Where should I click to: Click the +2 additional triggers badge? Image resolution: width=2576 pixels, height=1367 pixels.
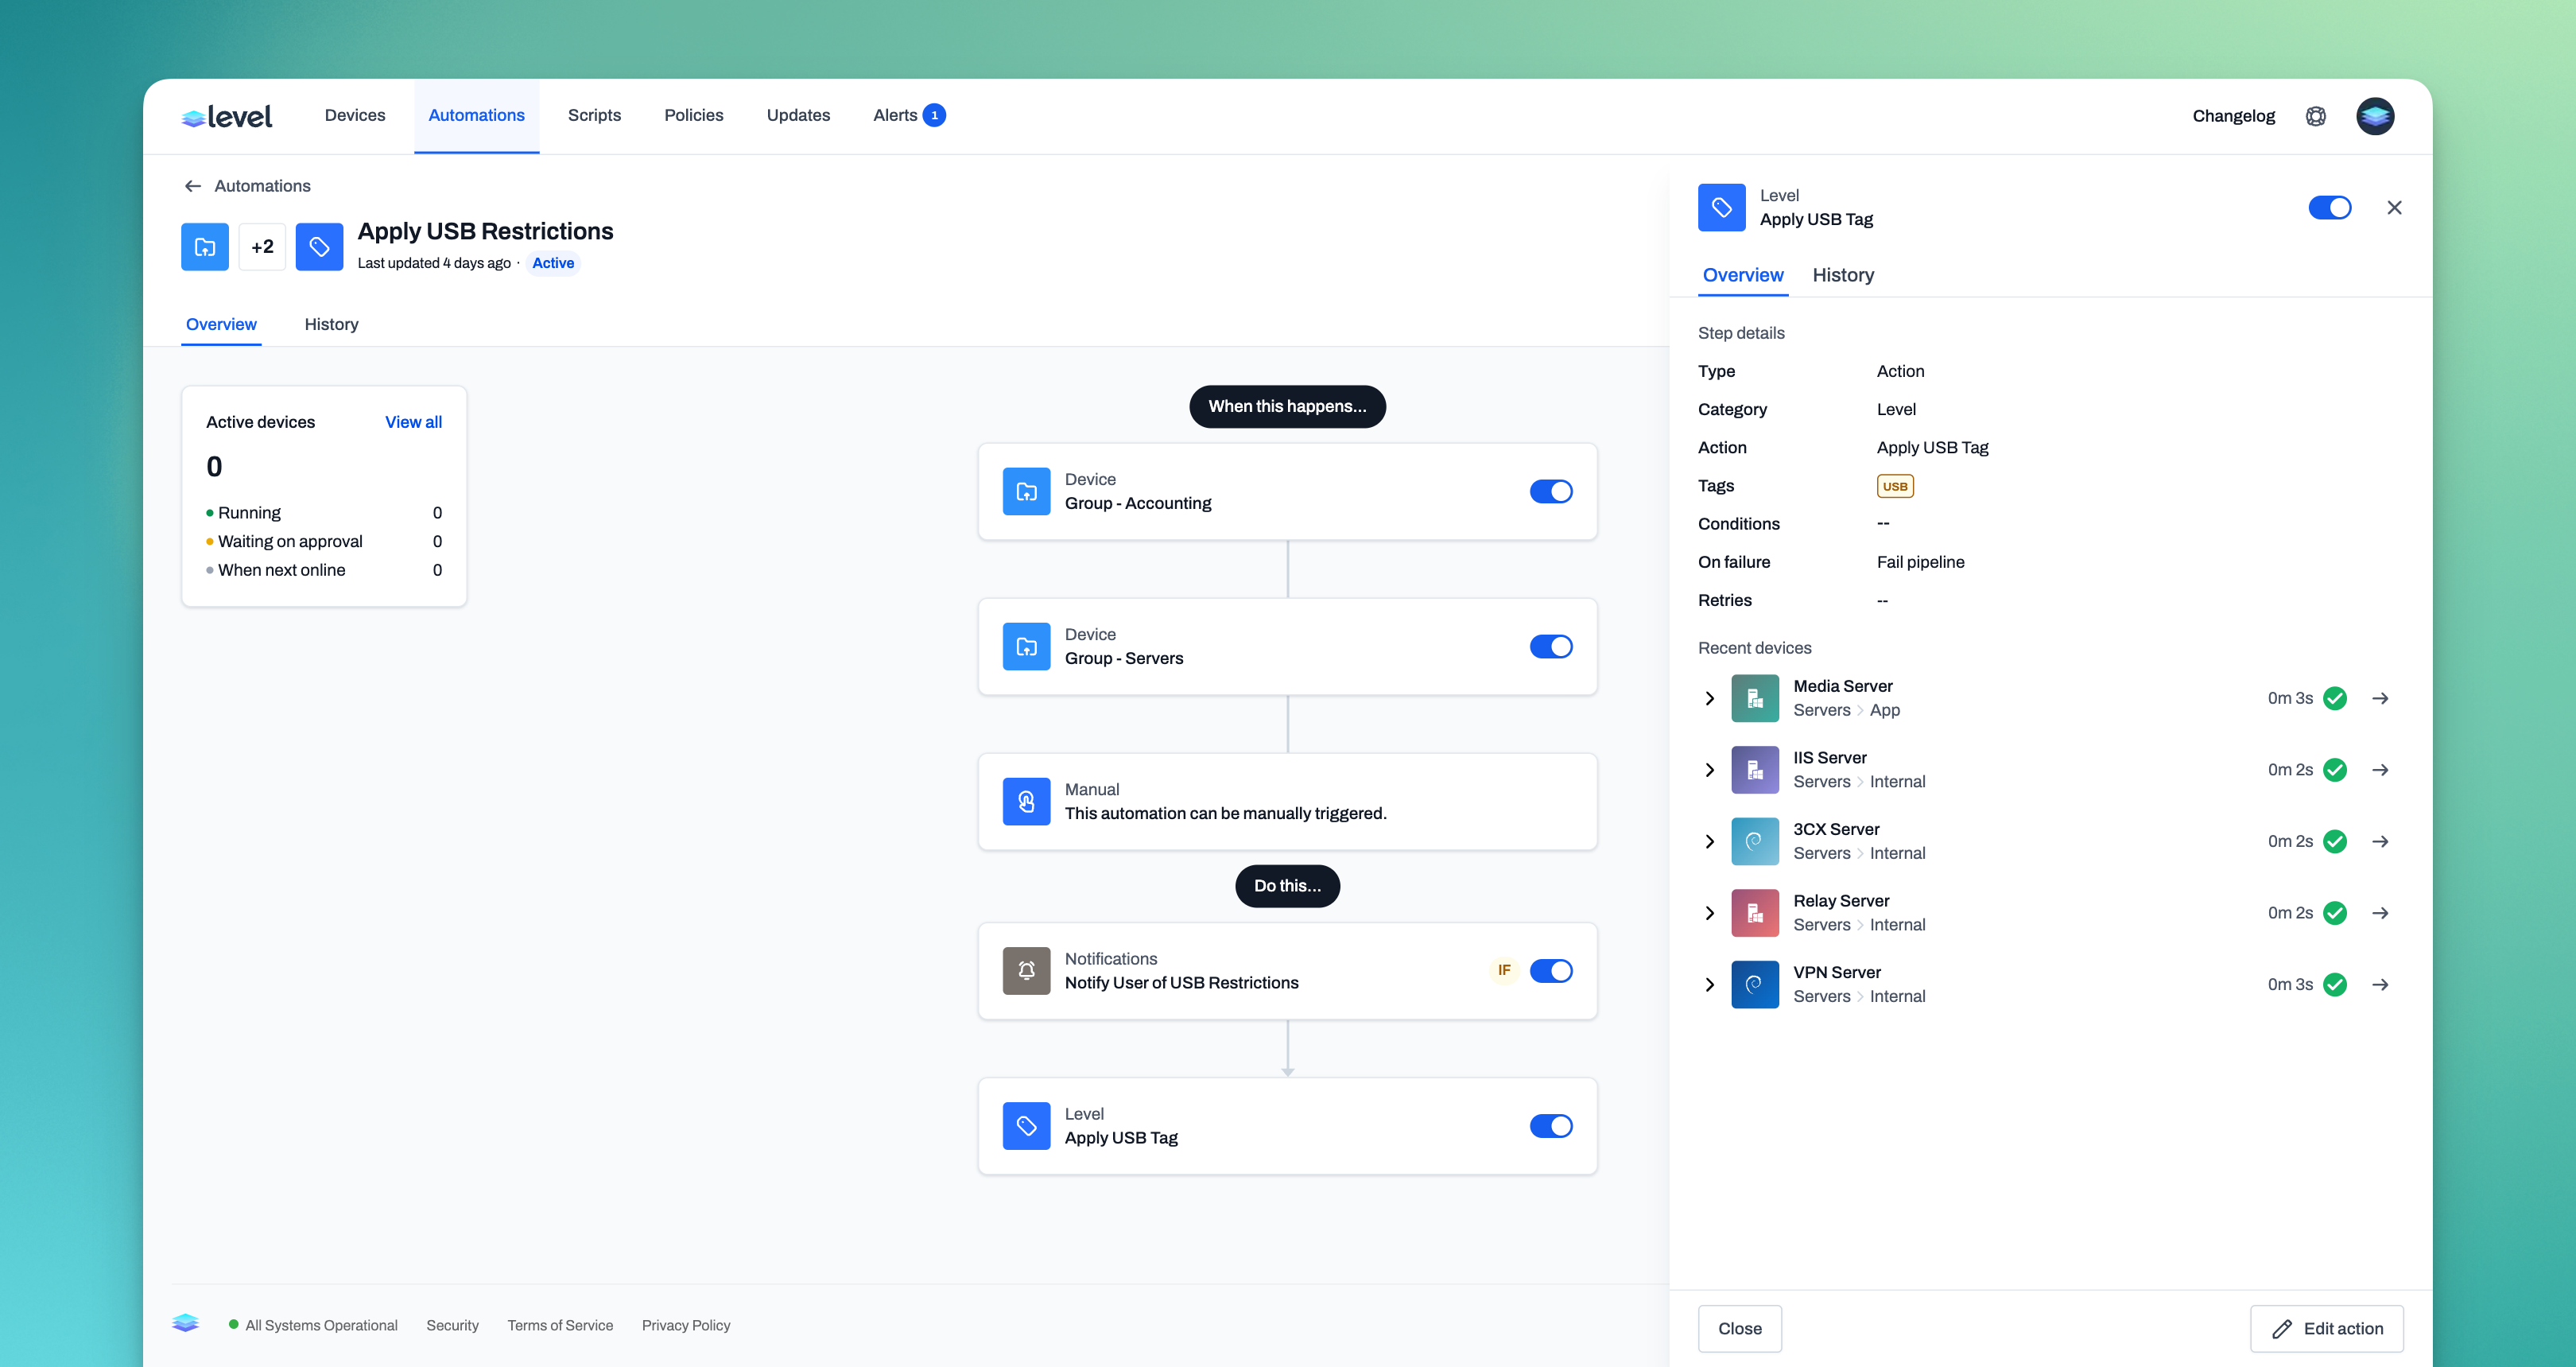pos(262,247)
